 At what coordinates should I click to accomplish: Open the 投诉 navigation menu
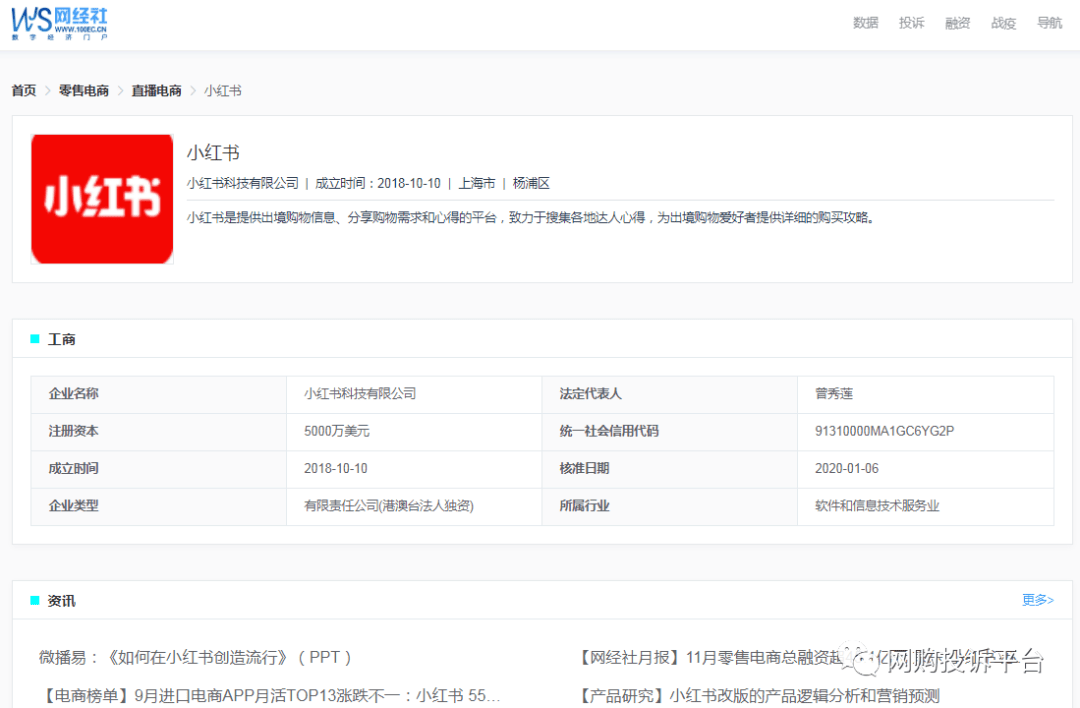click(x=911, y=23)
